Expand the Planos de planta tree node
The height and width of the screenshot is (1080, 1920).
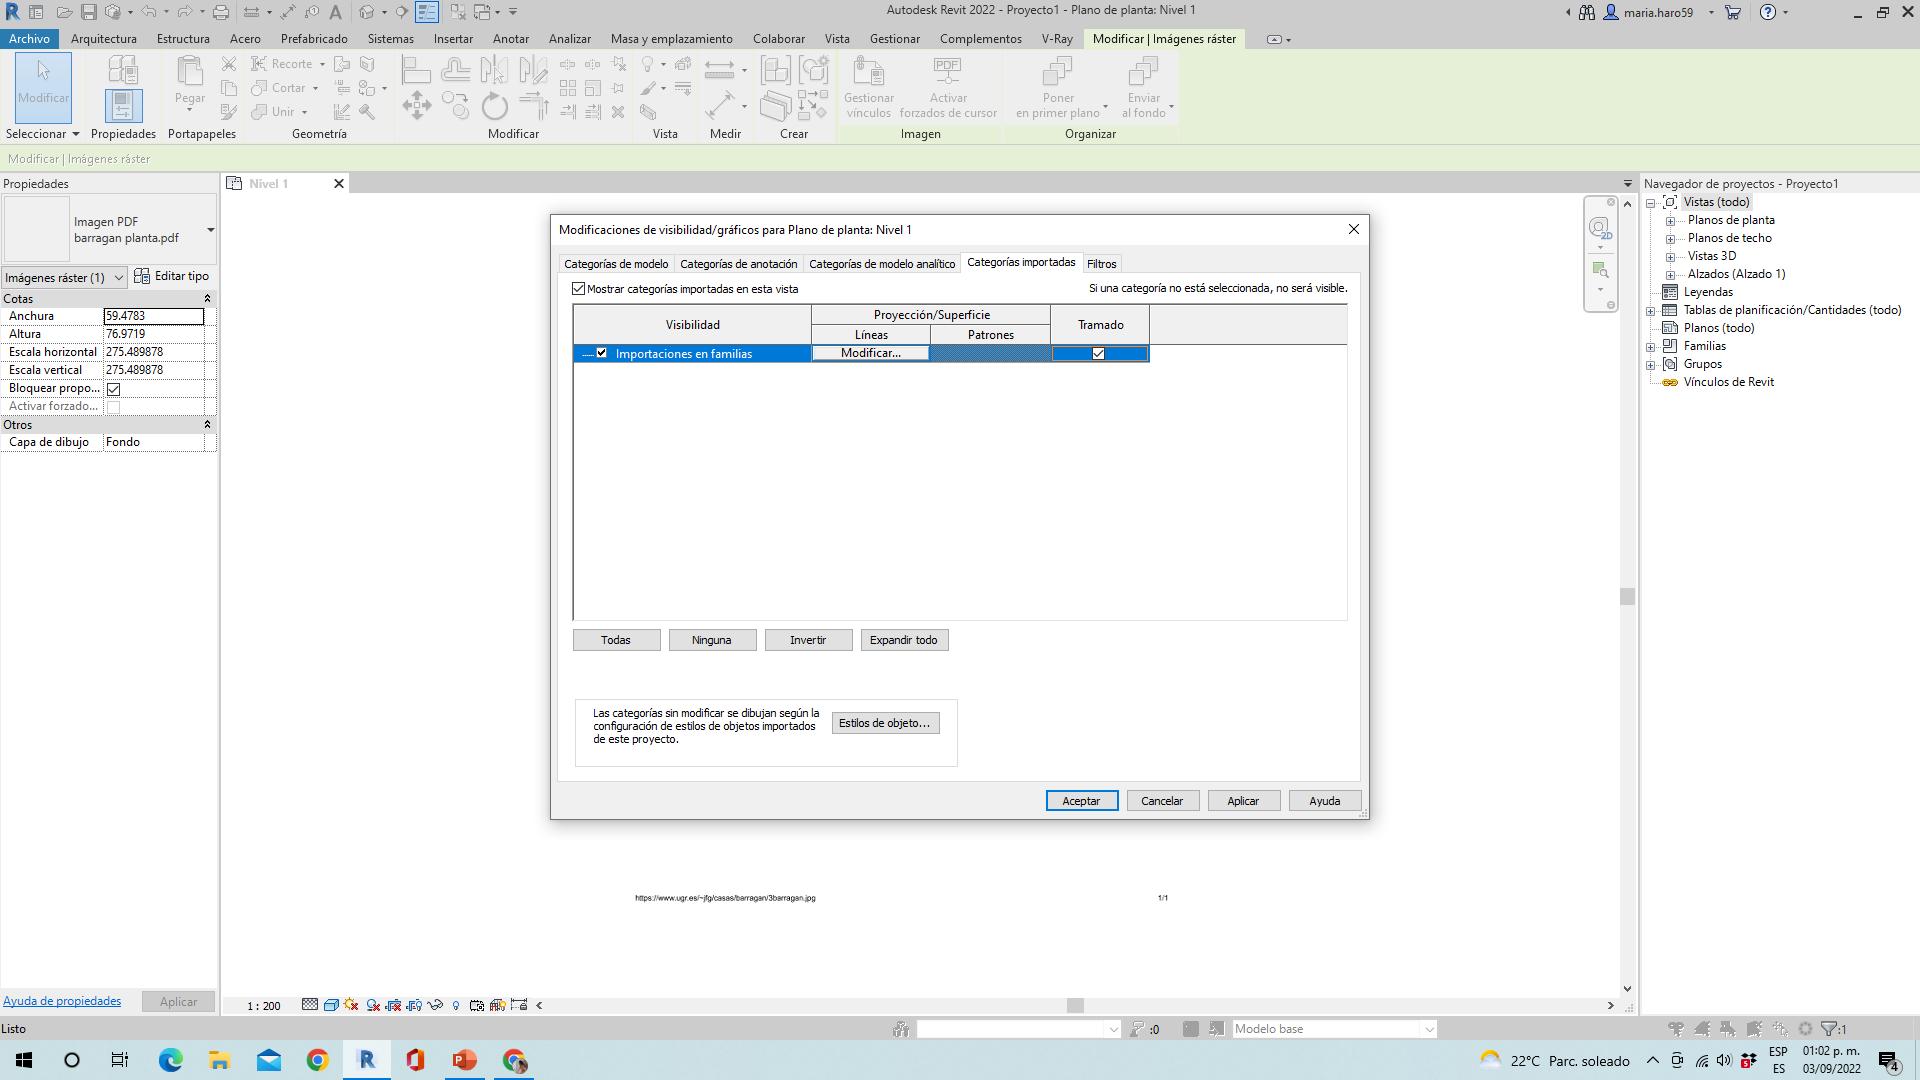(1670, 221)
